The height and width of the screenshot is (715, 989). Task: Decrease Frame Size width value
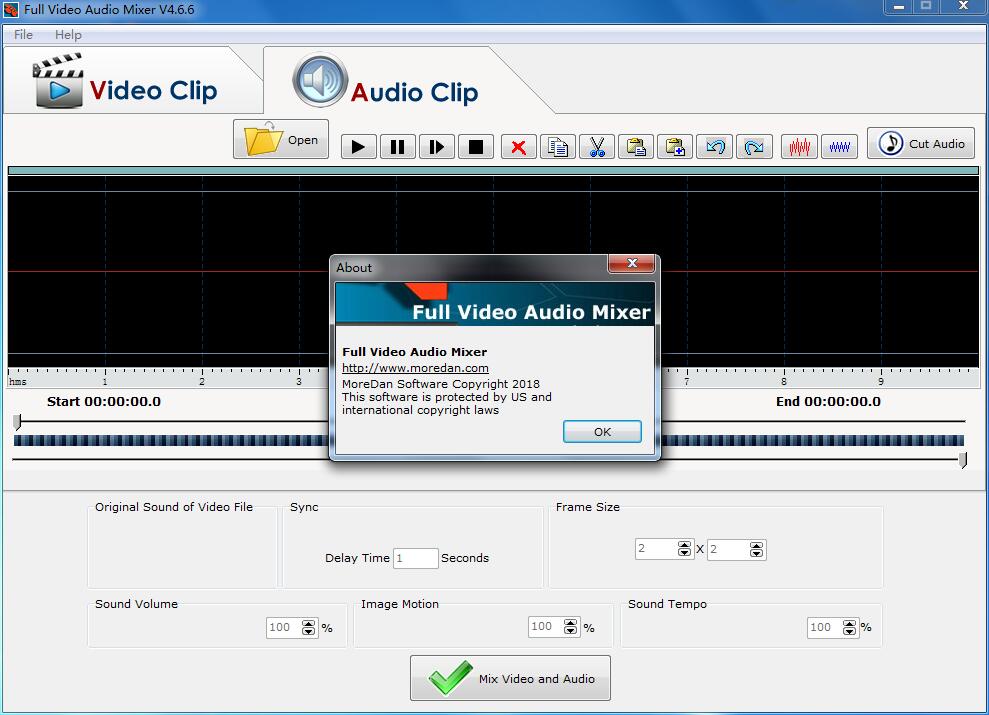pyautogui.click(x=684, y=554)
